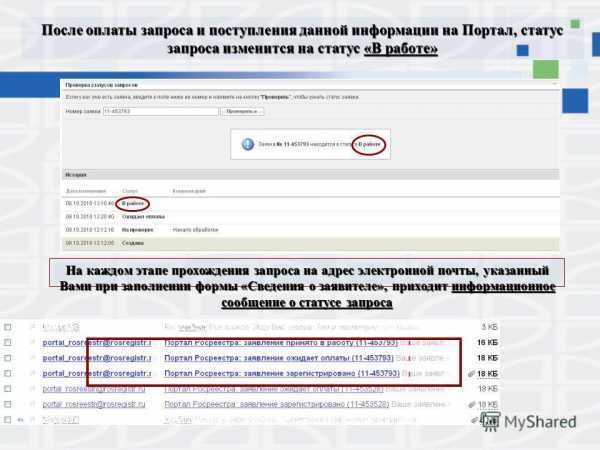Screen dimensions: 600x450
Task: Focus the 'Номер заявки' input field
Action: [x=160, y=111]
